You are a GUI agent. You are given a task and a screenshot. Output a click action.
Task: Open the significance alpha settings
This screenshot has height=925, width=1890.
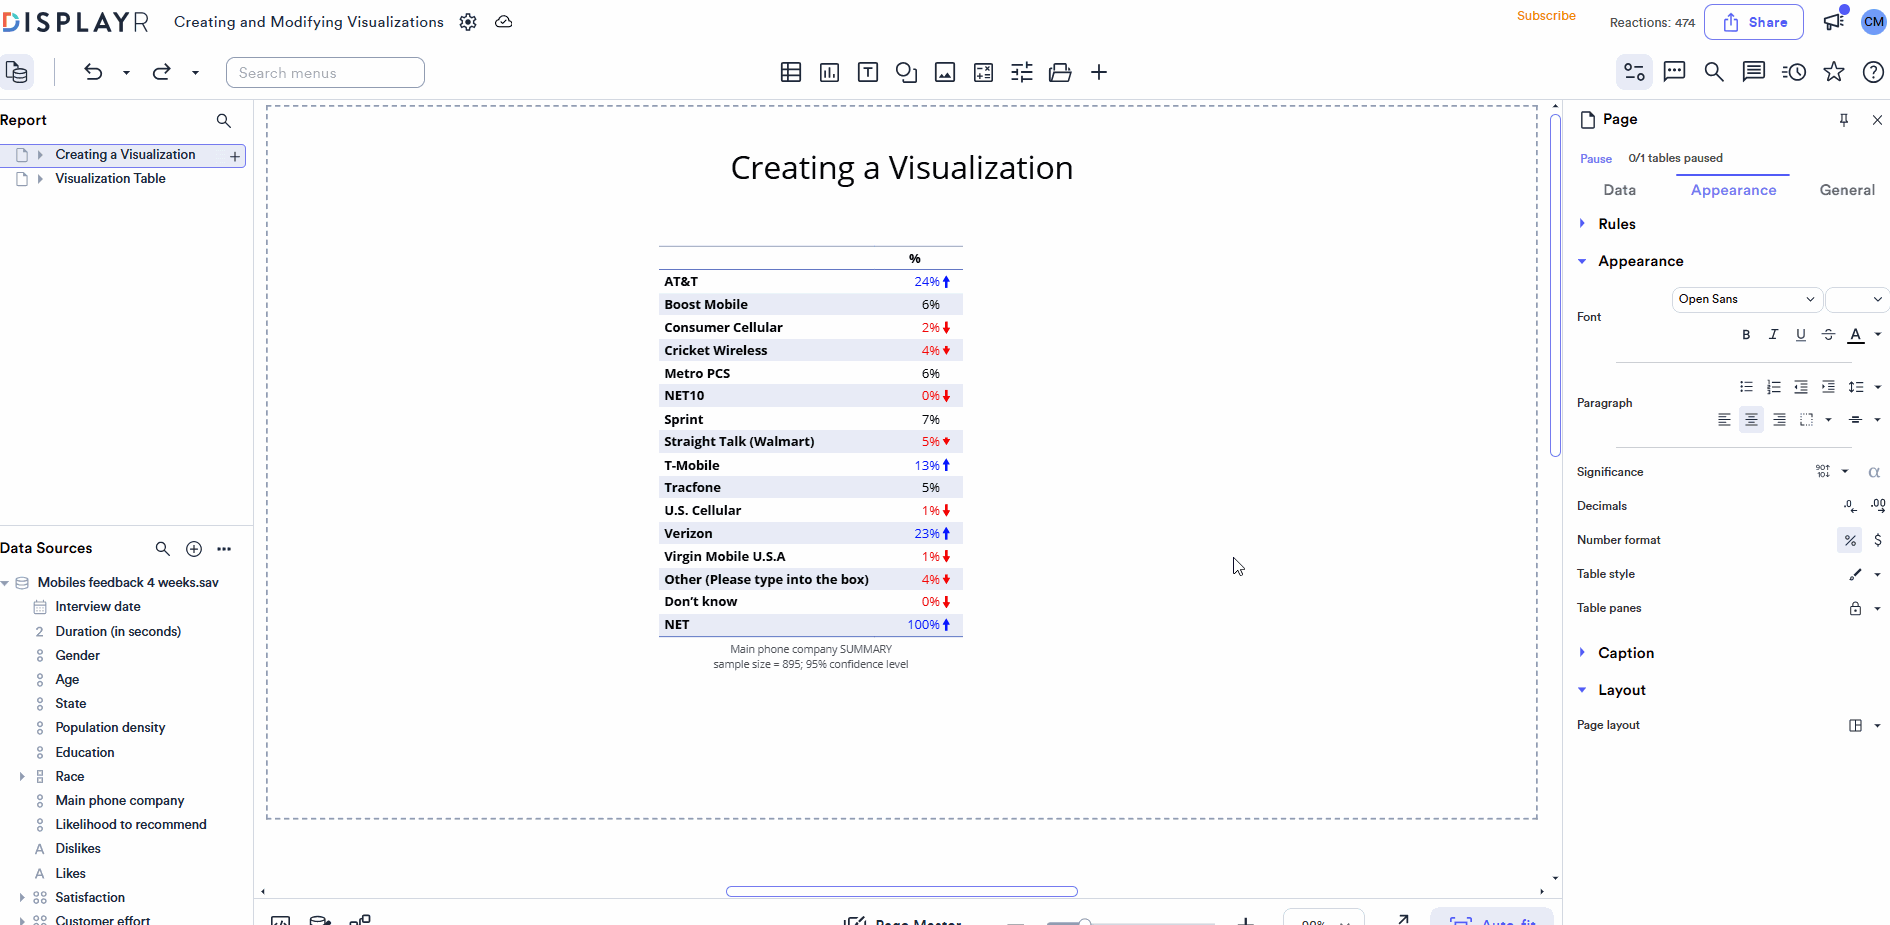click(x=1875, y=472)
